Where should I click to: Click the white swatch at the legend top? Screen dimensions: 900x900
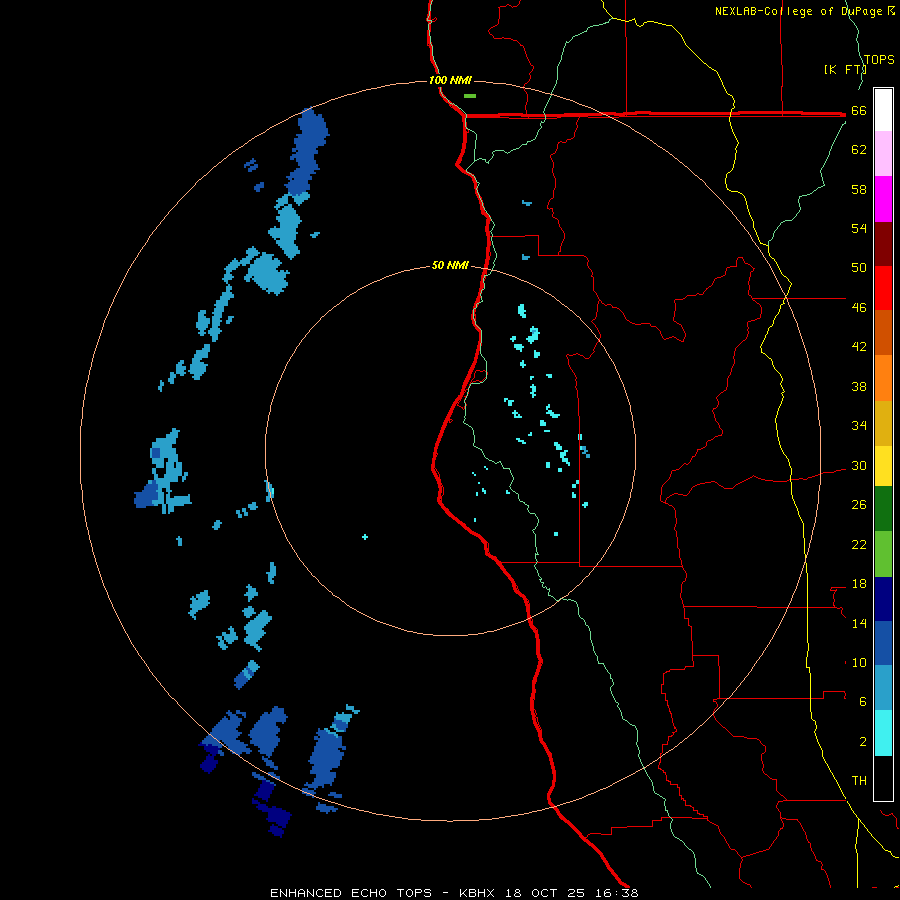(x=883, y=110)
